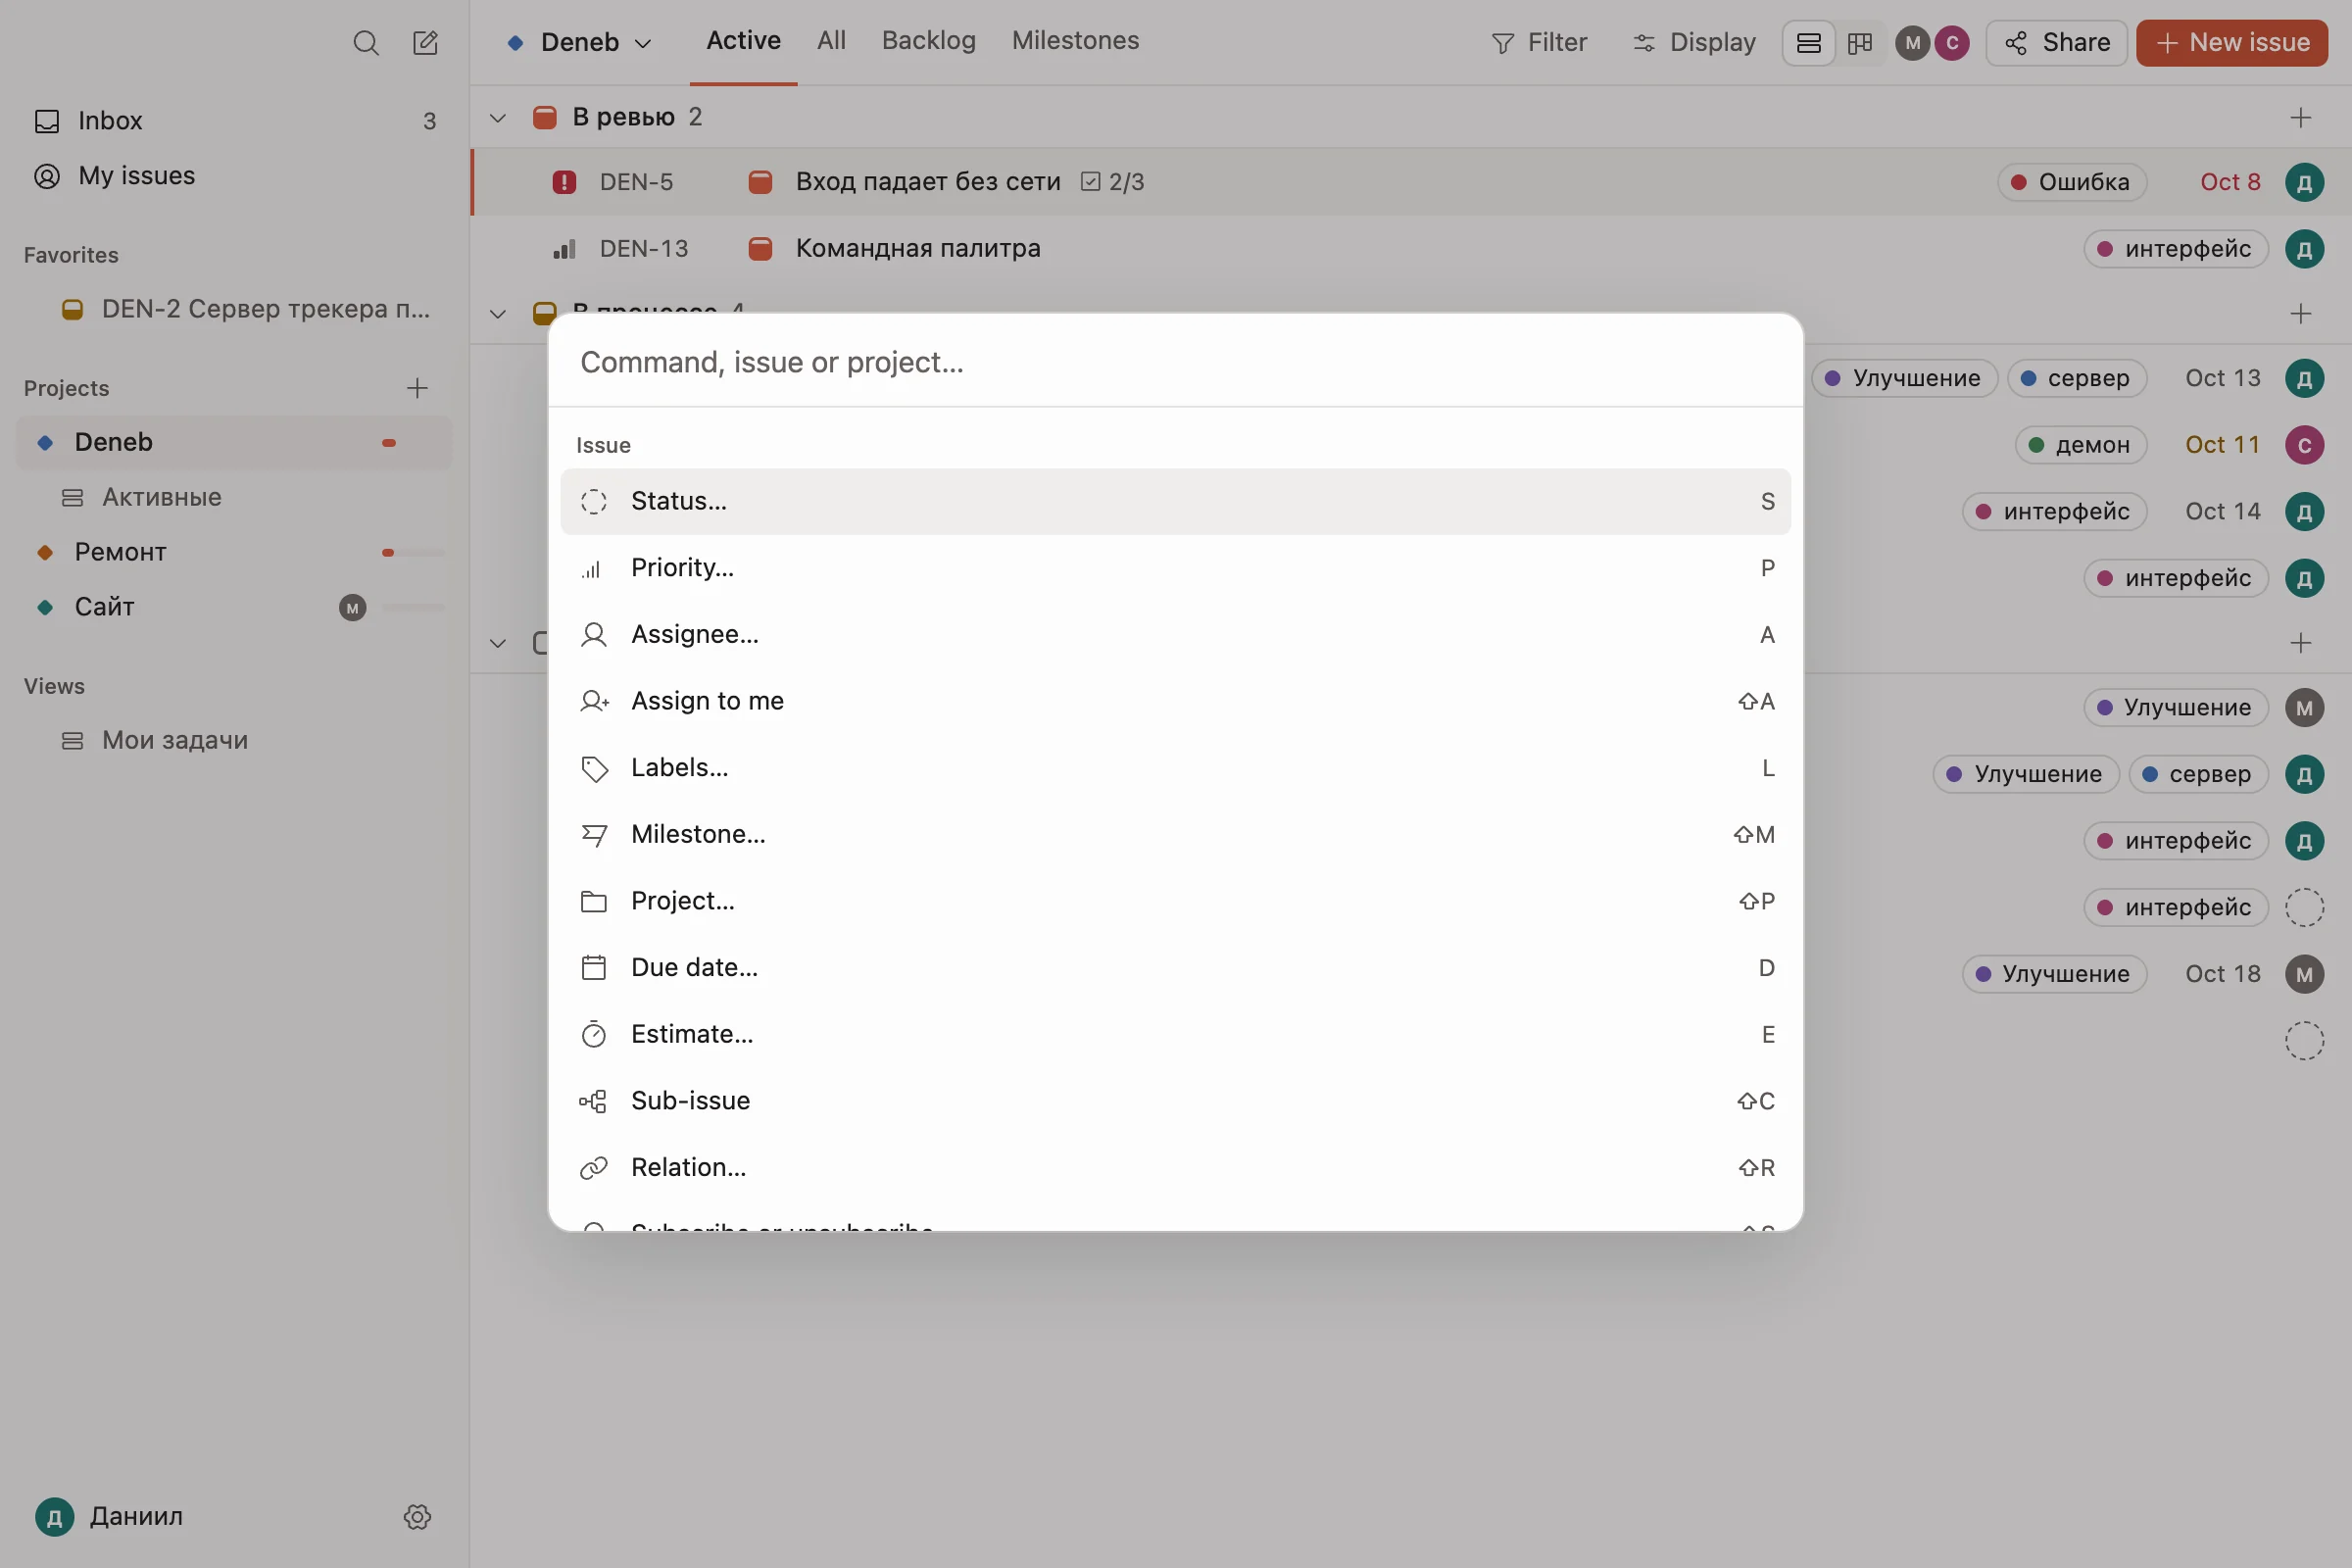Select Priority… command in palette
This screenshot has height=1568, width=2352.
pos(1175,568)
